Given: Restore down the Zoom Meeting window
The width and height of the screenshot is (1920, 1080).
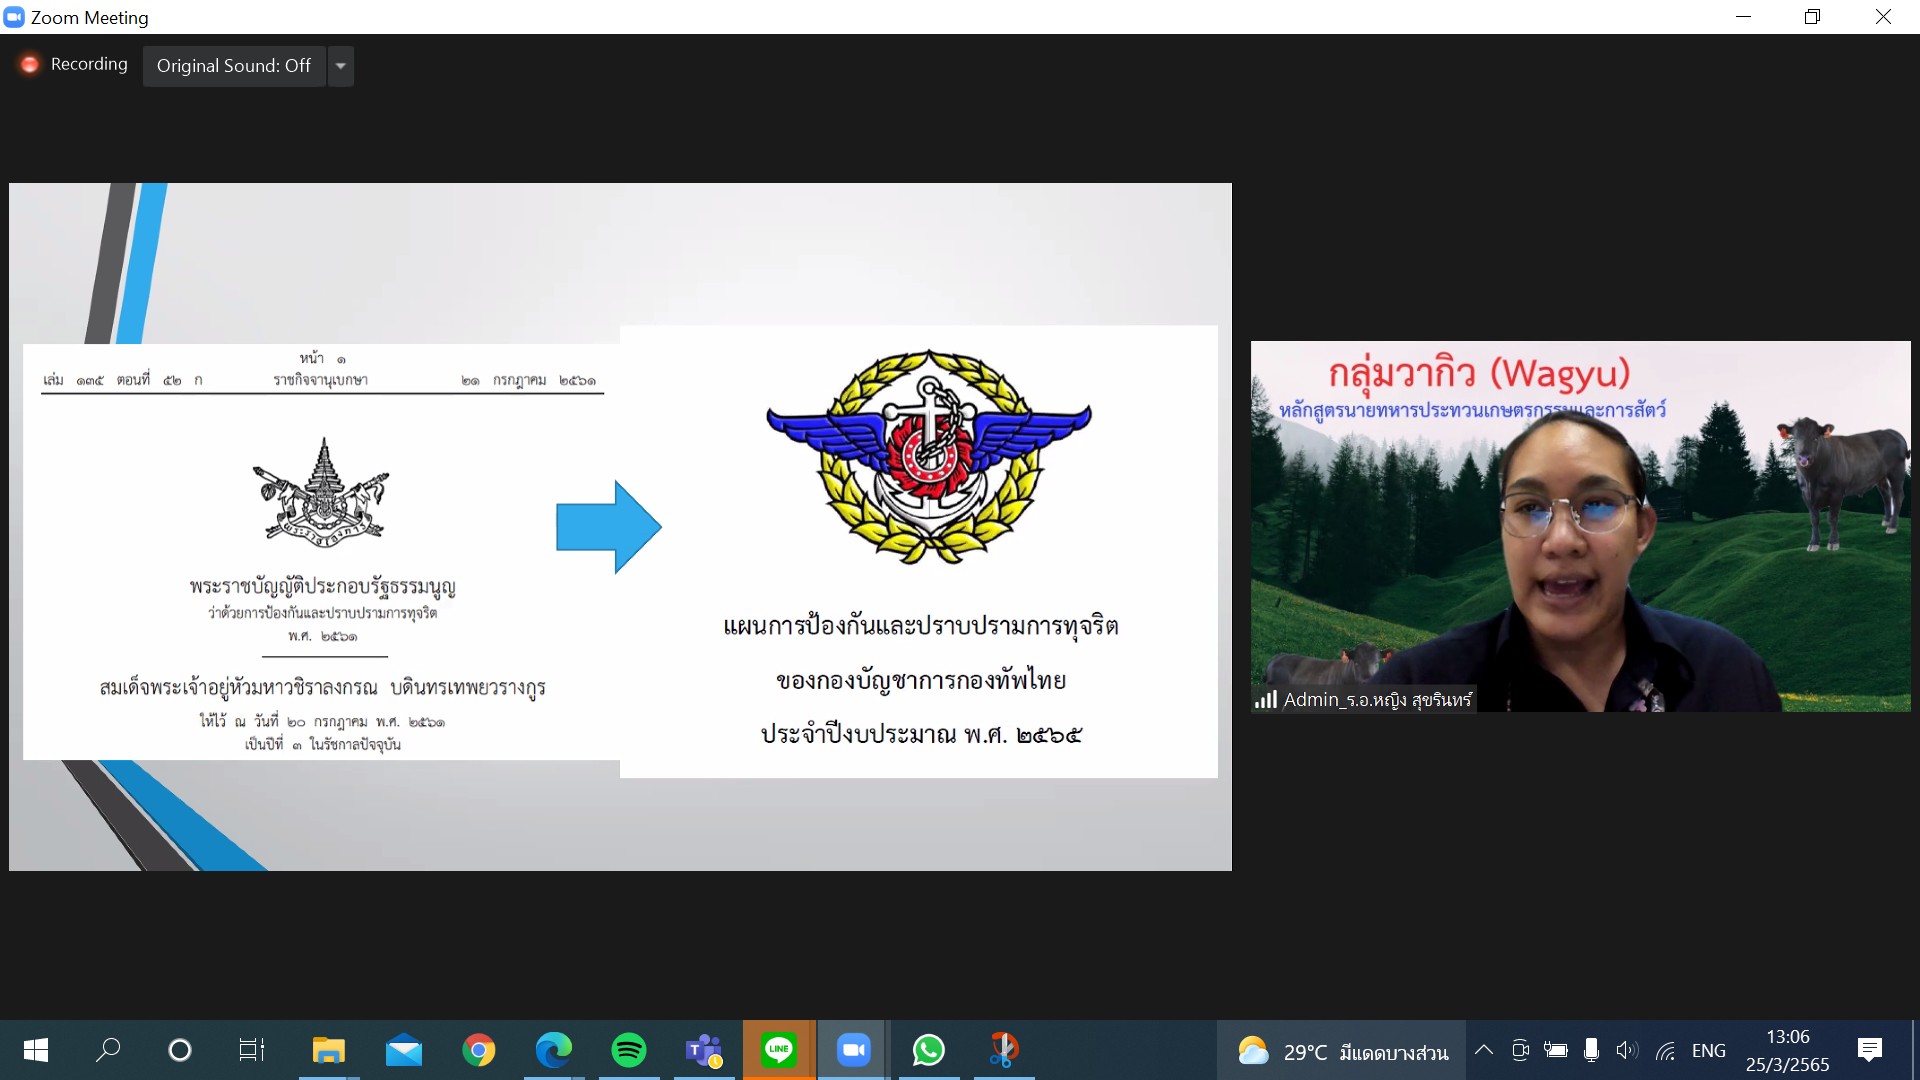Looking at the screenshot, I should point(1813,17).
